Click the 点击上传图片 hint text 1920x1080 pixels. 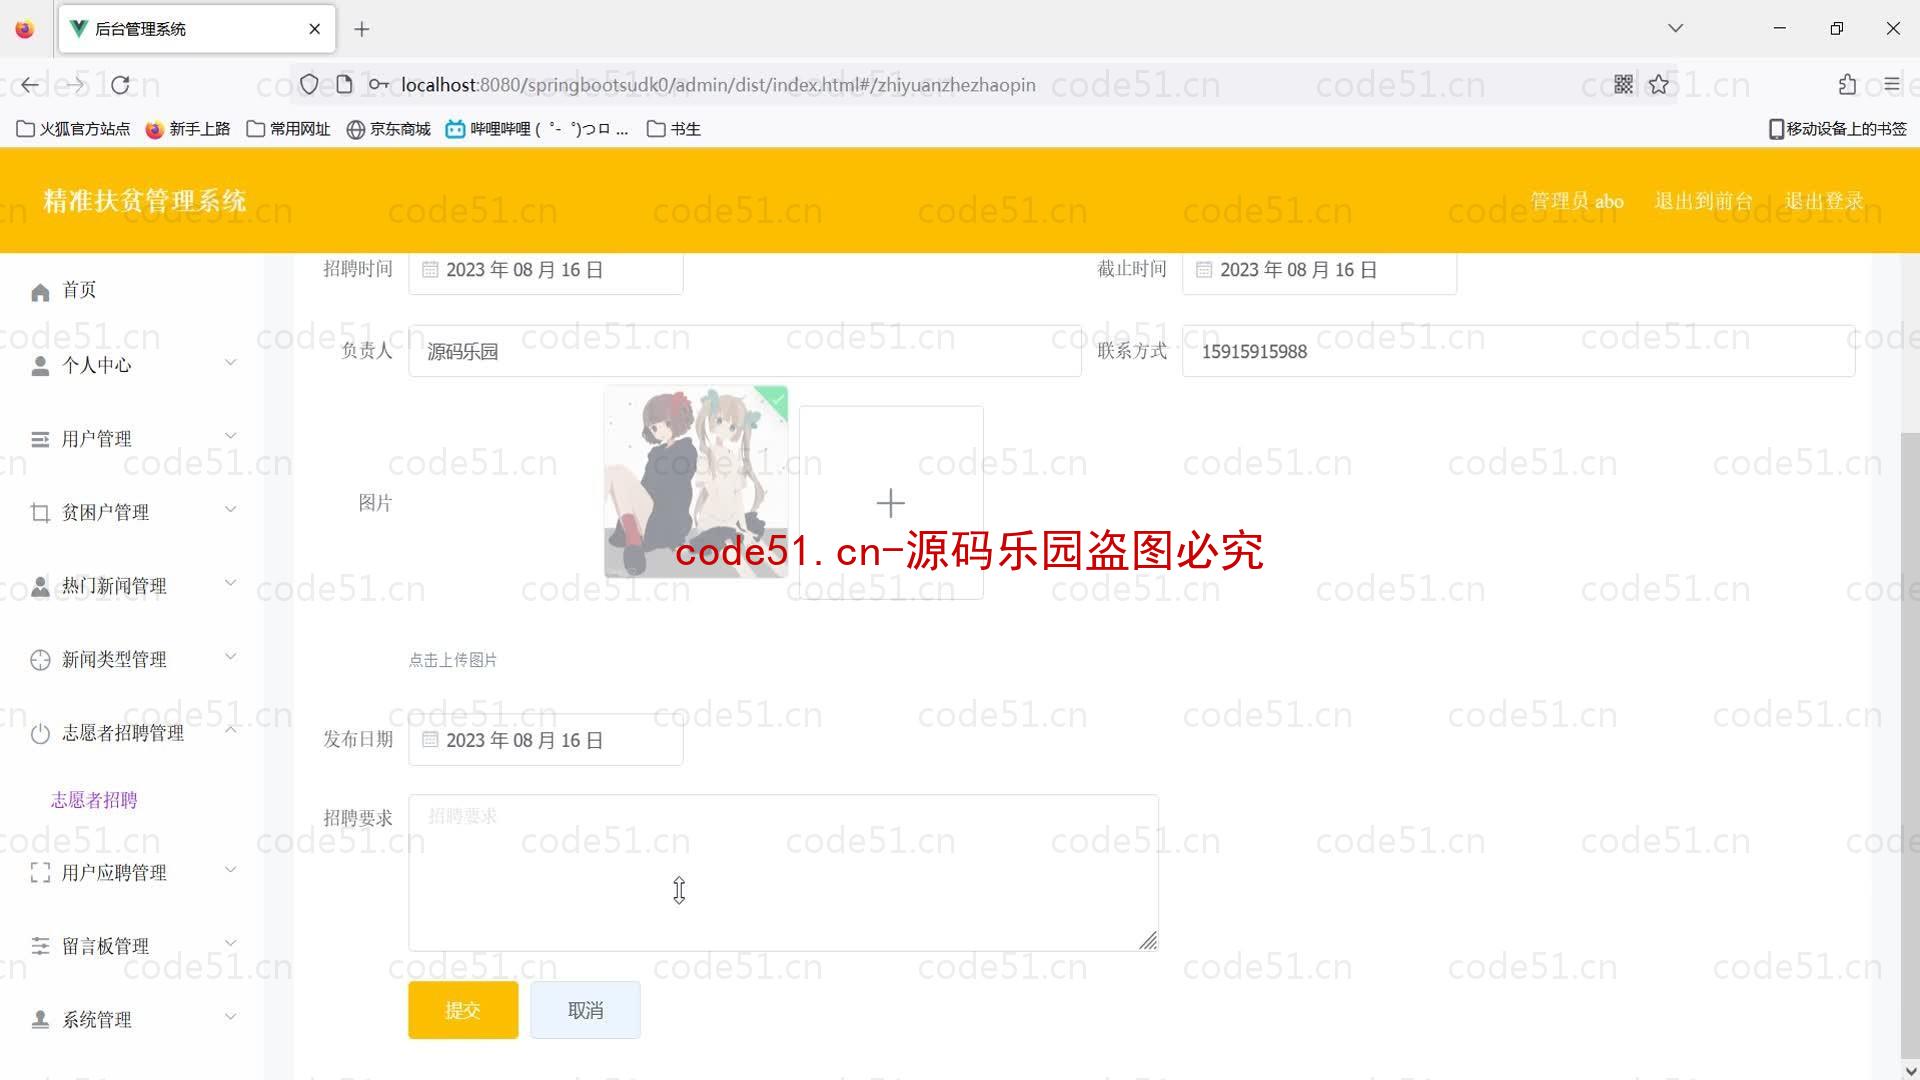[x=452, y=660]
